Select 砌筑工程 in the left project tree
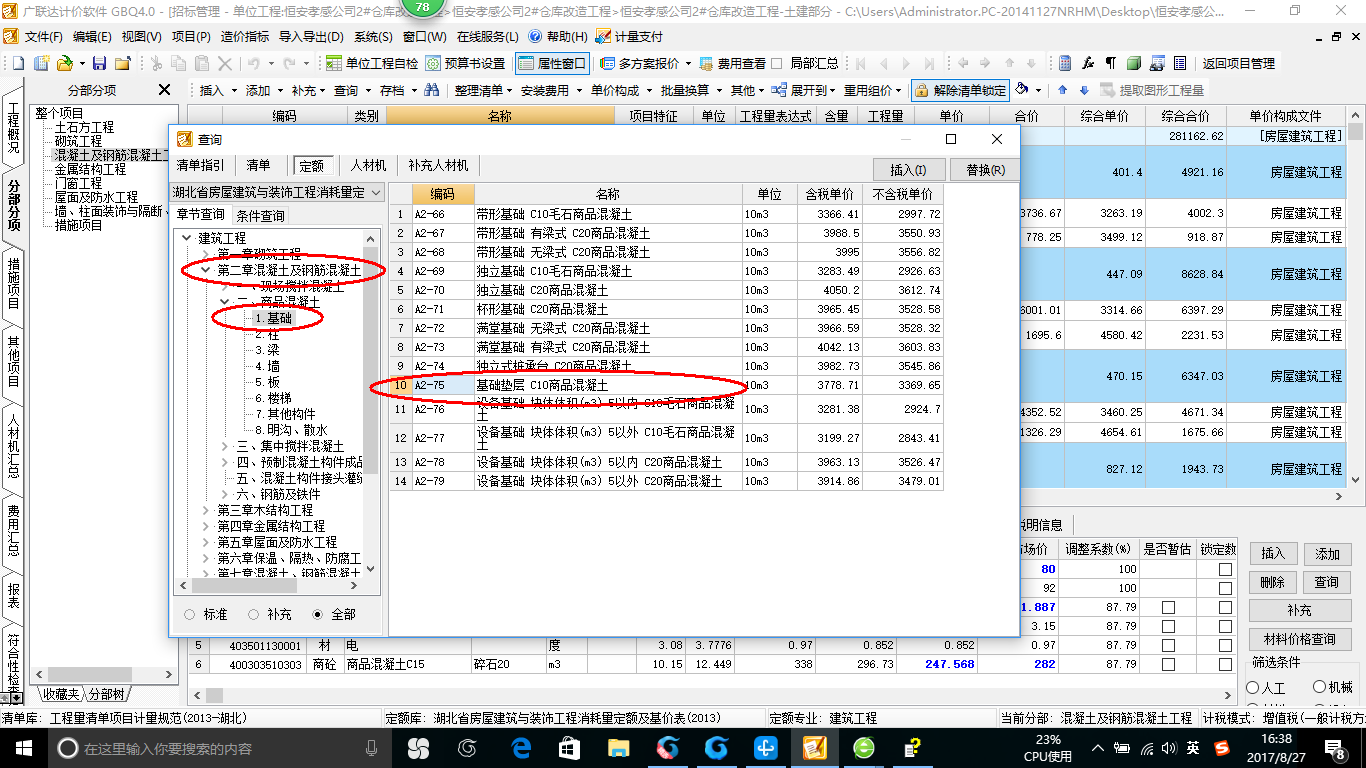Screen dimensions: 1366x768 click(78, 142)
